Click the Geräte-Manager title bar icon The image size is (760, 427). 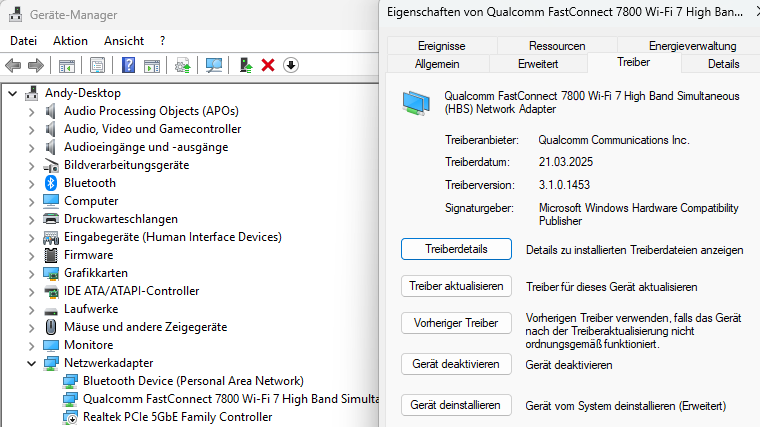pos(16,15)
